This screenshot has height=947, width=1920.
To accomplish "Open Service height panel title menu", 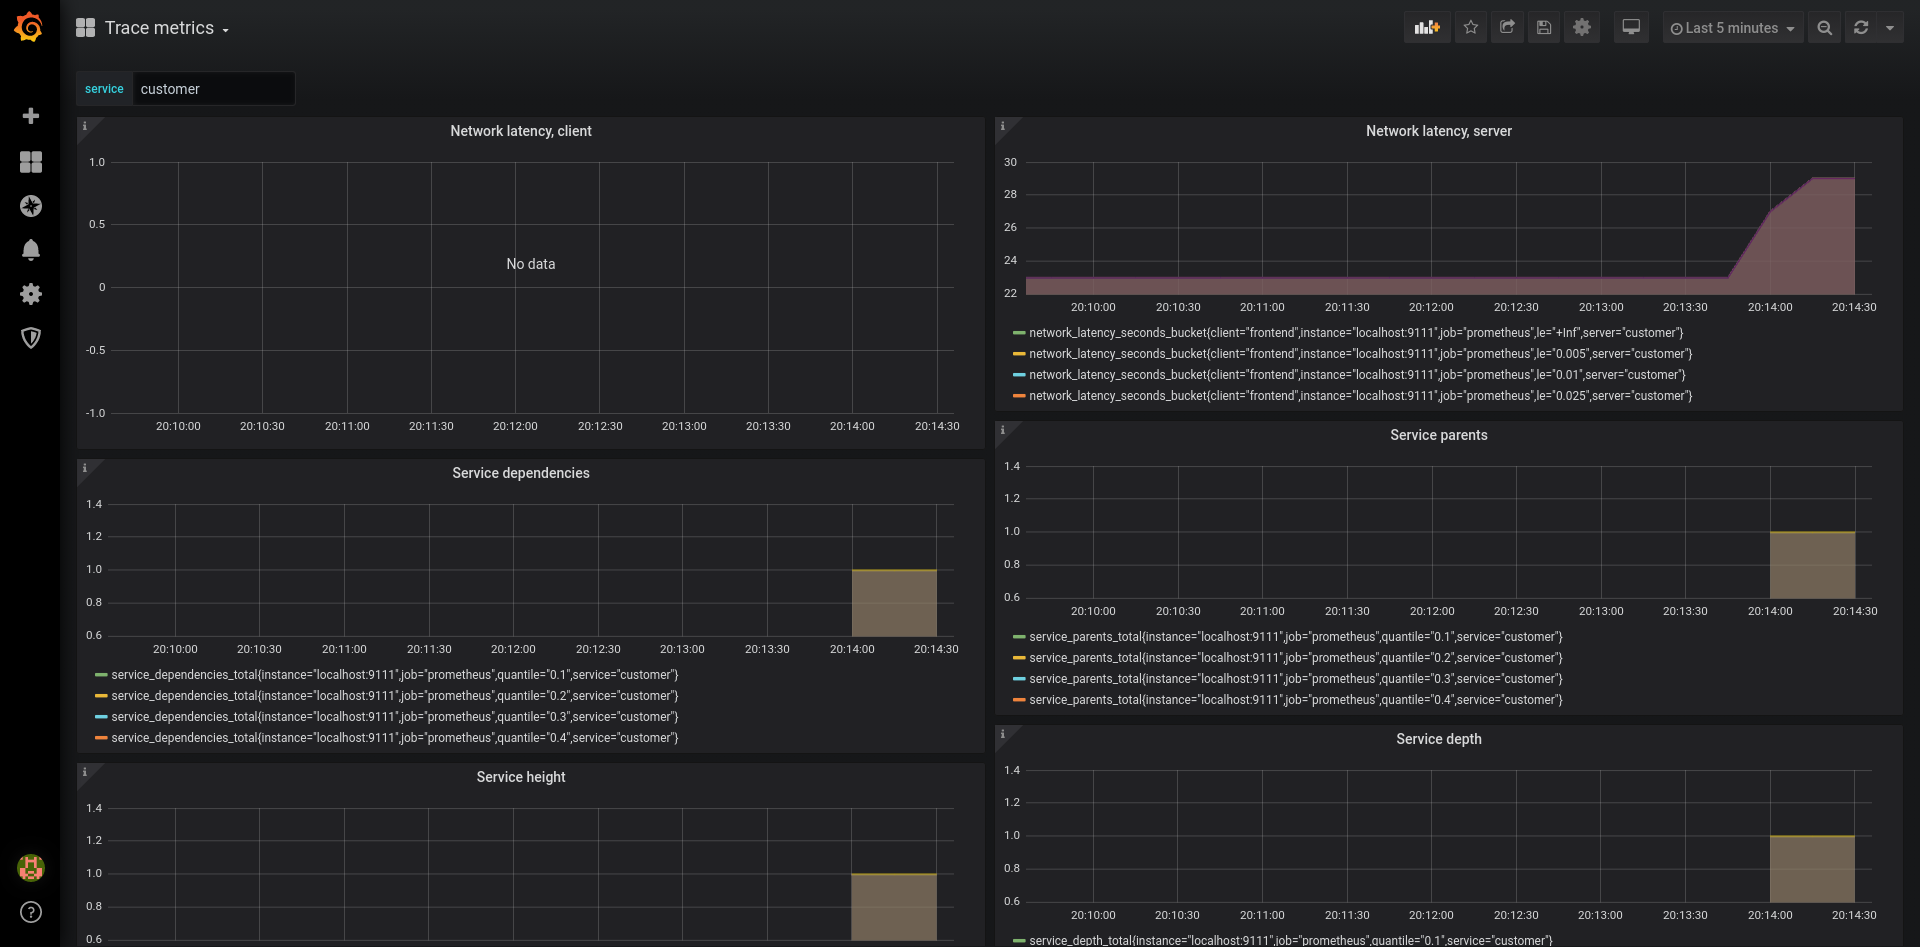I will [x=521, y=777].
